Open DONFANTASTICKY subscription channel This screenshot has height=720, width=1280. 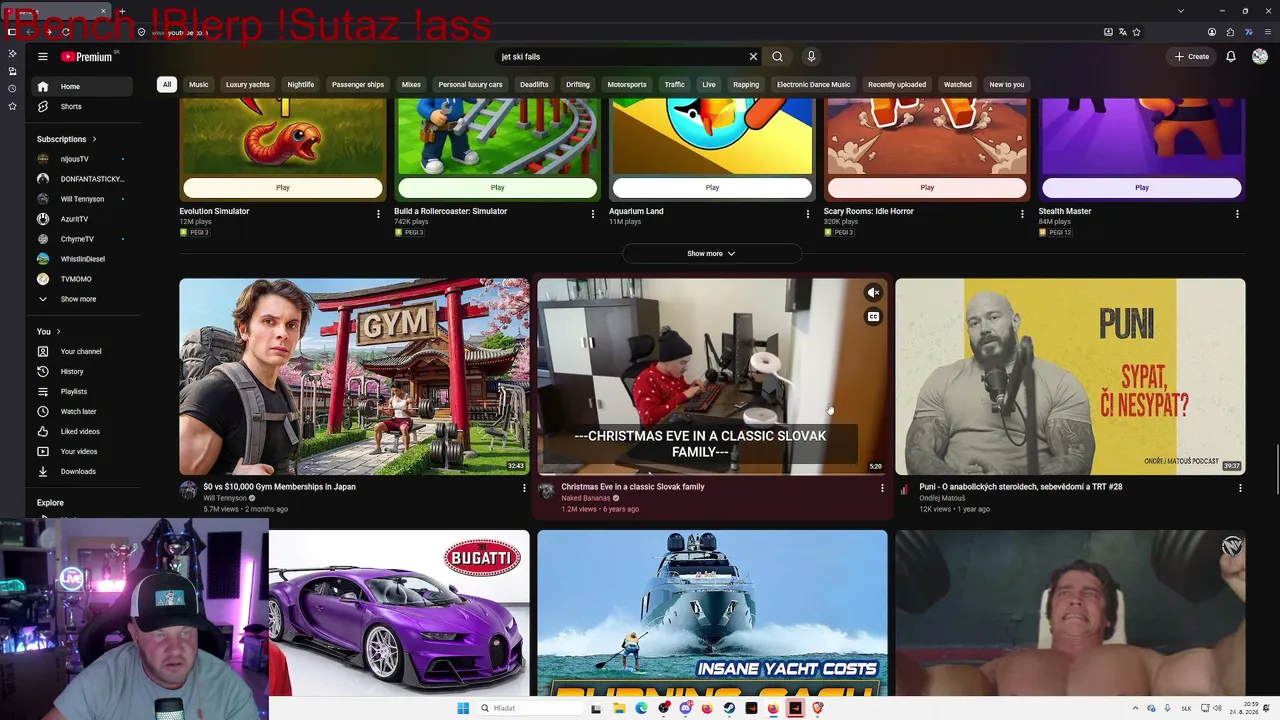point(80,179)
